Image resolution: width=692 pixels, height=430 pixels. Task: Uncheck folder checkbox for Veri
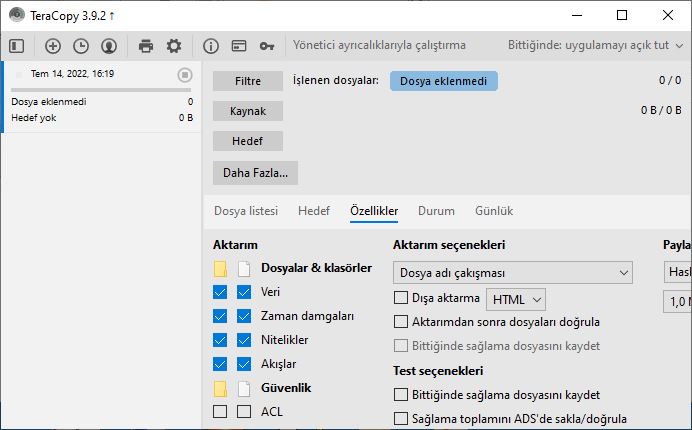(220, 292)
